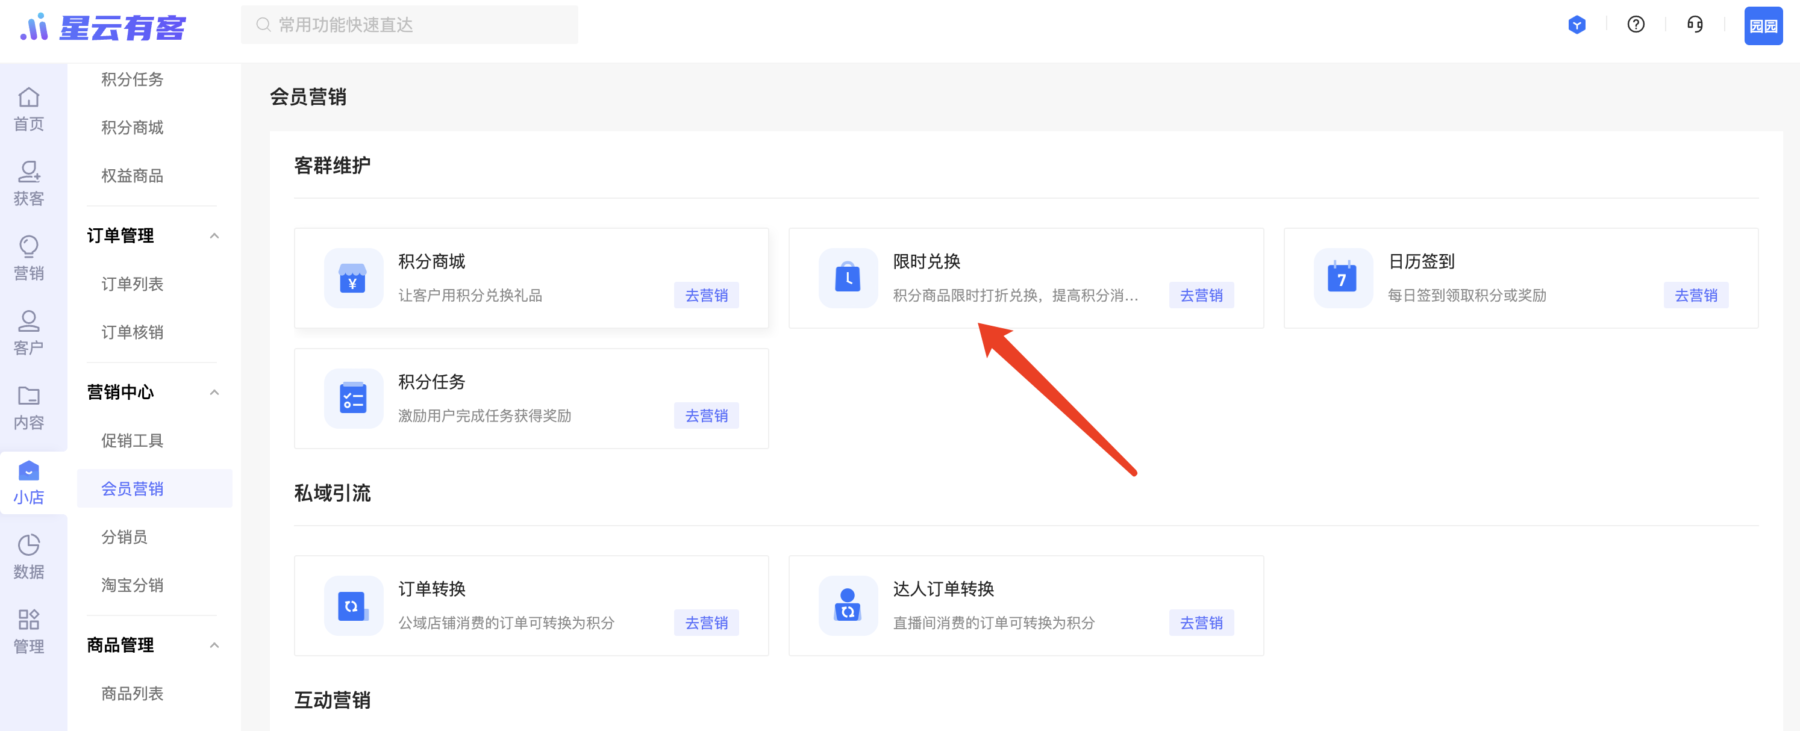Image resolution: width=1800 pixels, height=731 pixels.
Task: Open 分销员 menu item
Action: pyautogui.click(x=124, y=537)
